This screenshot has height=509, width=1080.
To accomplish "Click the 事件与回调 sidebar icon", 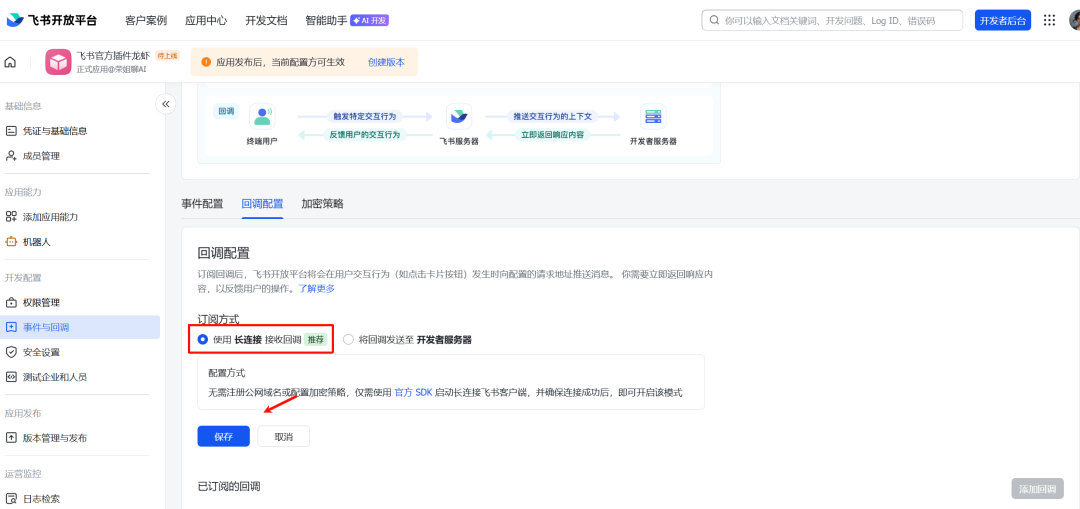I will (x=11, y=327).
